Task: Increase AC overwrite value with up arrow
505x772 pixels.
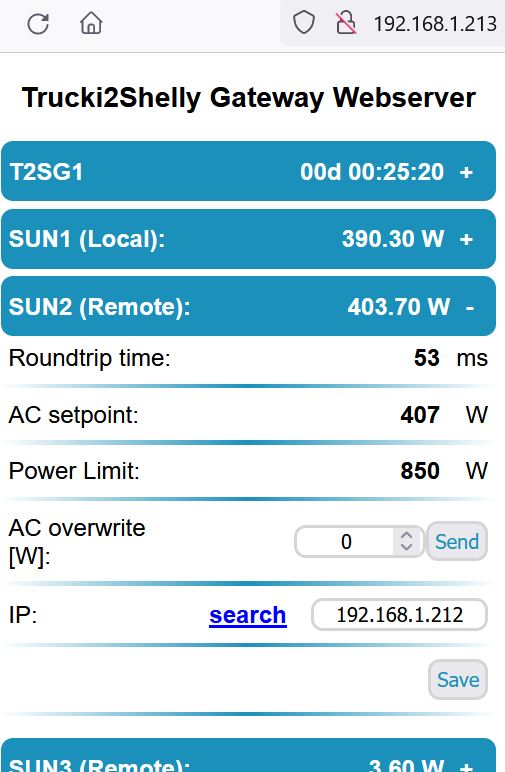Action: (x=406, y=536)
